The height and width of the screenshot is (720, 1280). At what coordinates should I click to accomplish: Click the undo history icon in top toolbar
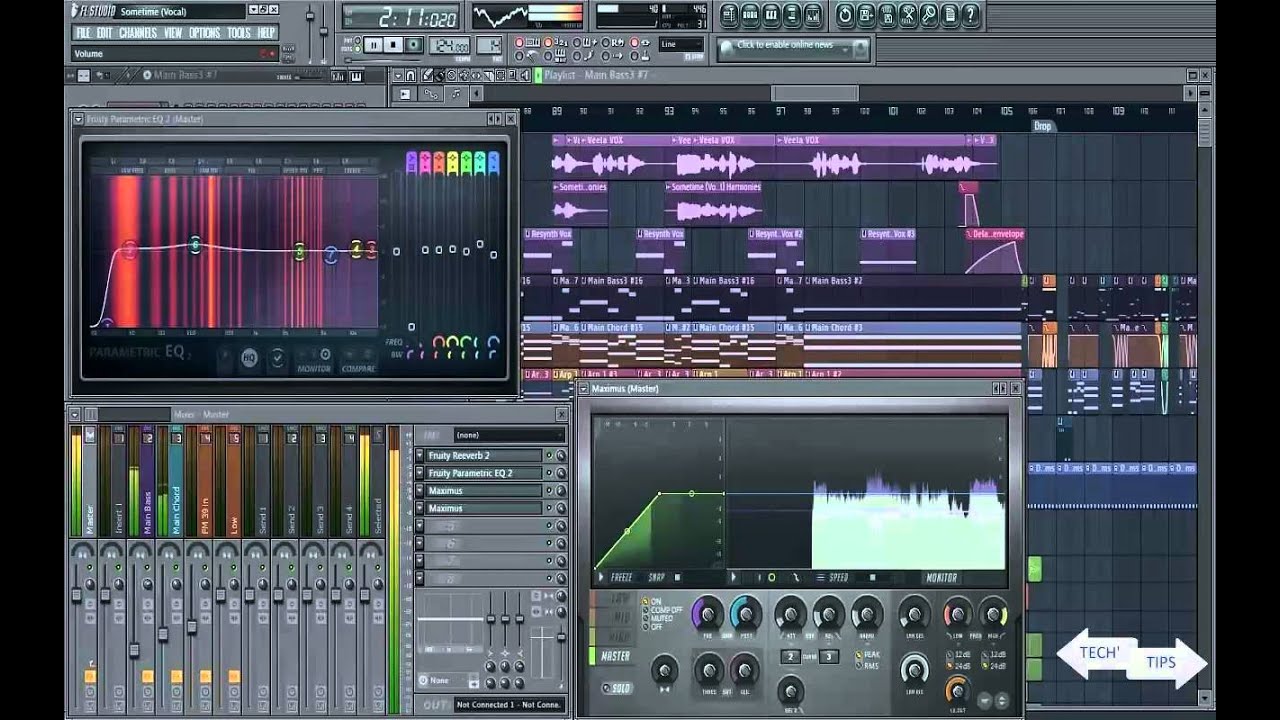pyautogui.click(x=845, y=14)
